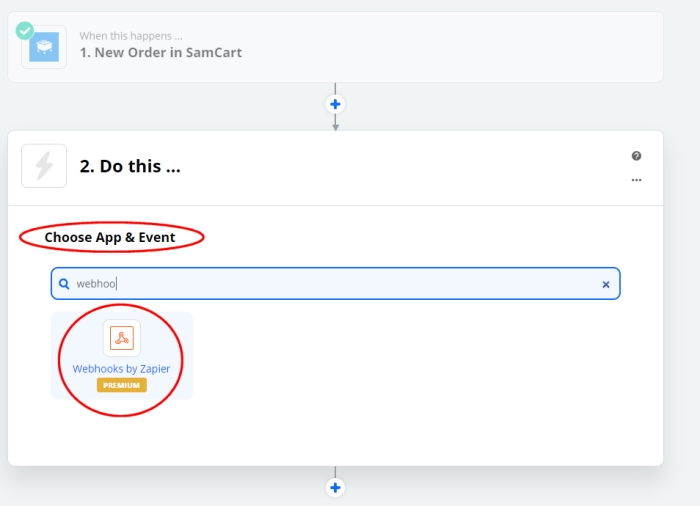Add a new step below step 2
Viewport: 700px width, 506px height.
[x=335, y=488]
